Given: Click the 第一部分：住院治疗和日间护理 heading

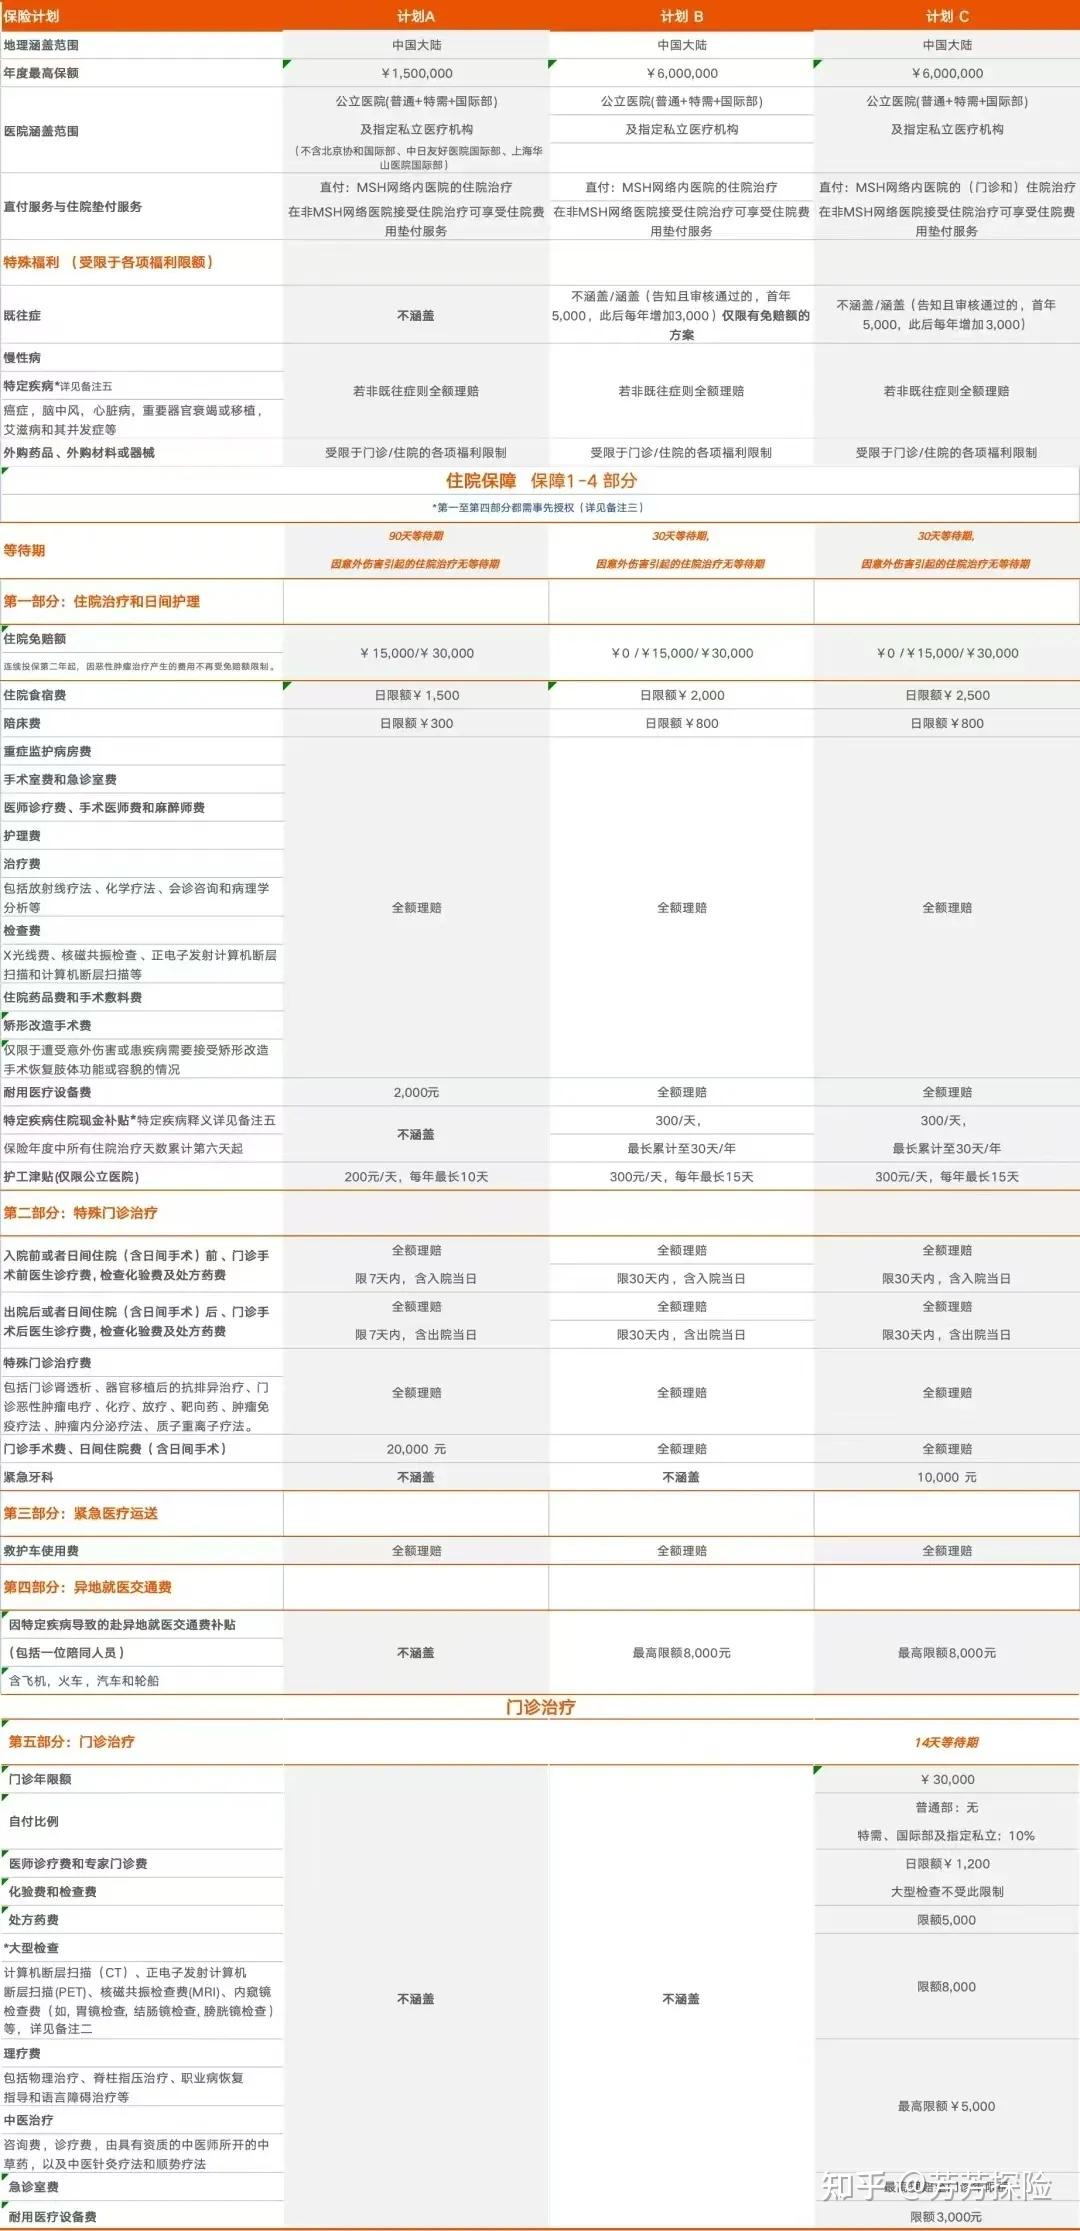Looking at the screenshot, I should 102,601.
